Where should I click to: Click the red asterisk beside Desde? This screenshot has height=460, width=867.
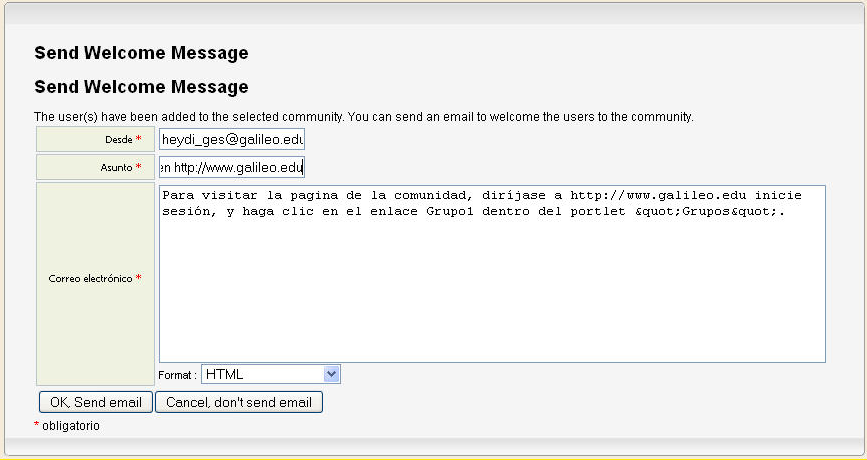click(x=139, y=139)
